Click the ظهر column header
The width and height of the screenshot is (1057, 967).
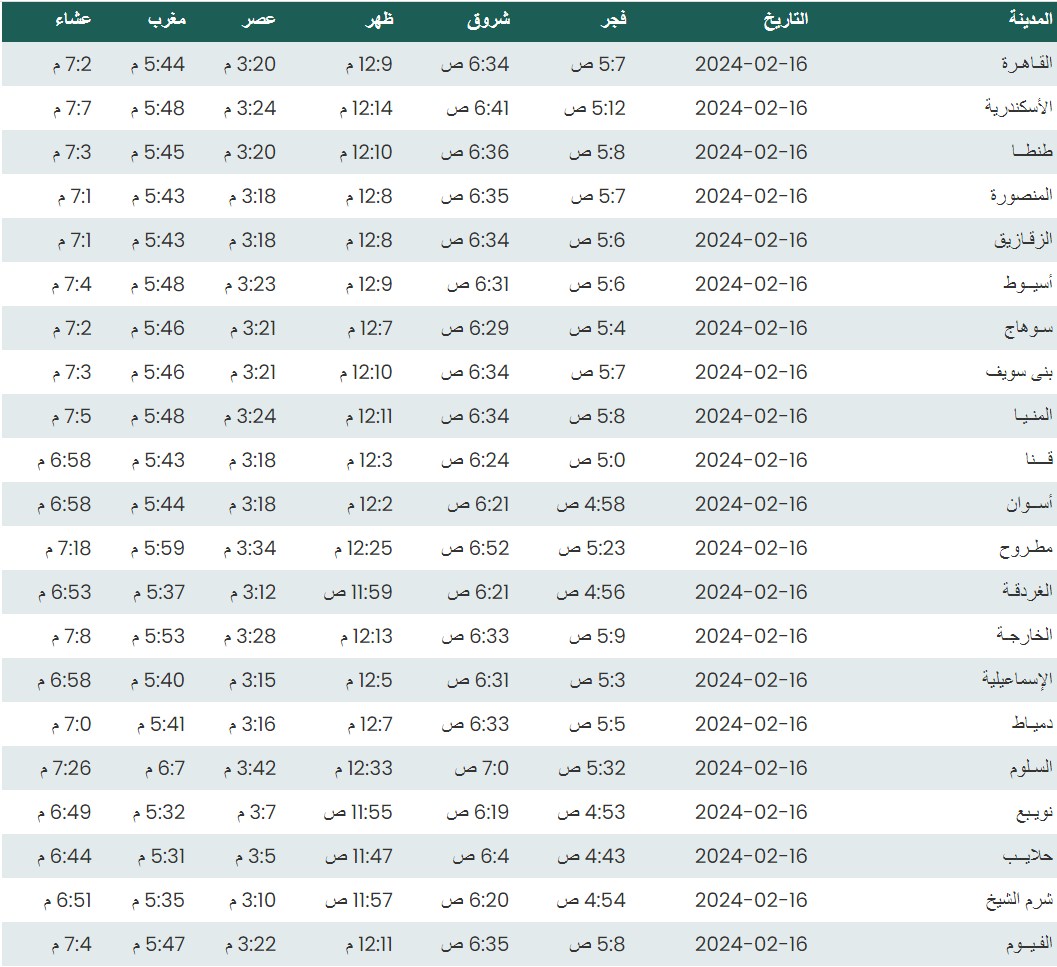tap(379, 20)
